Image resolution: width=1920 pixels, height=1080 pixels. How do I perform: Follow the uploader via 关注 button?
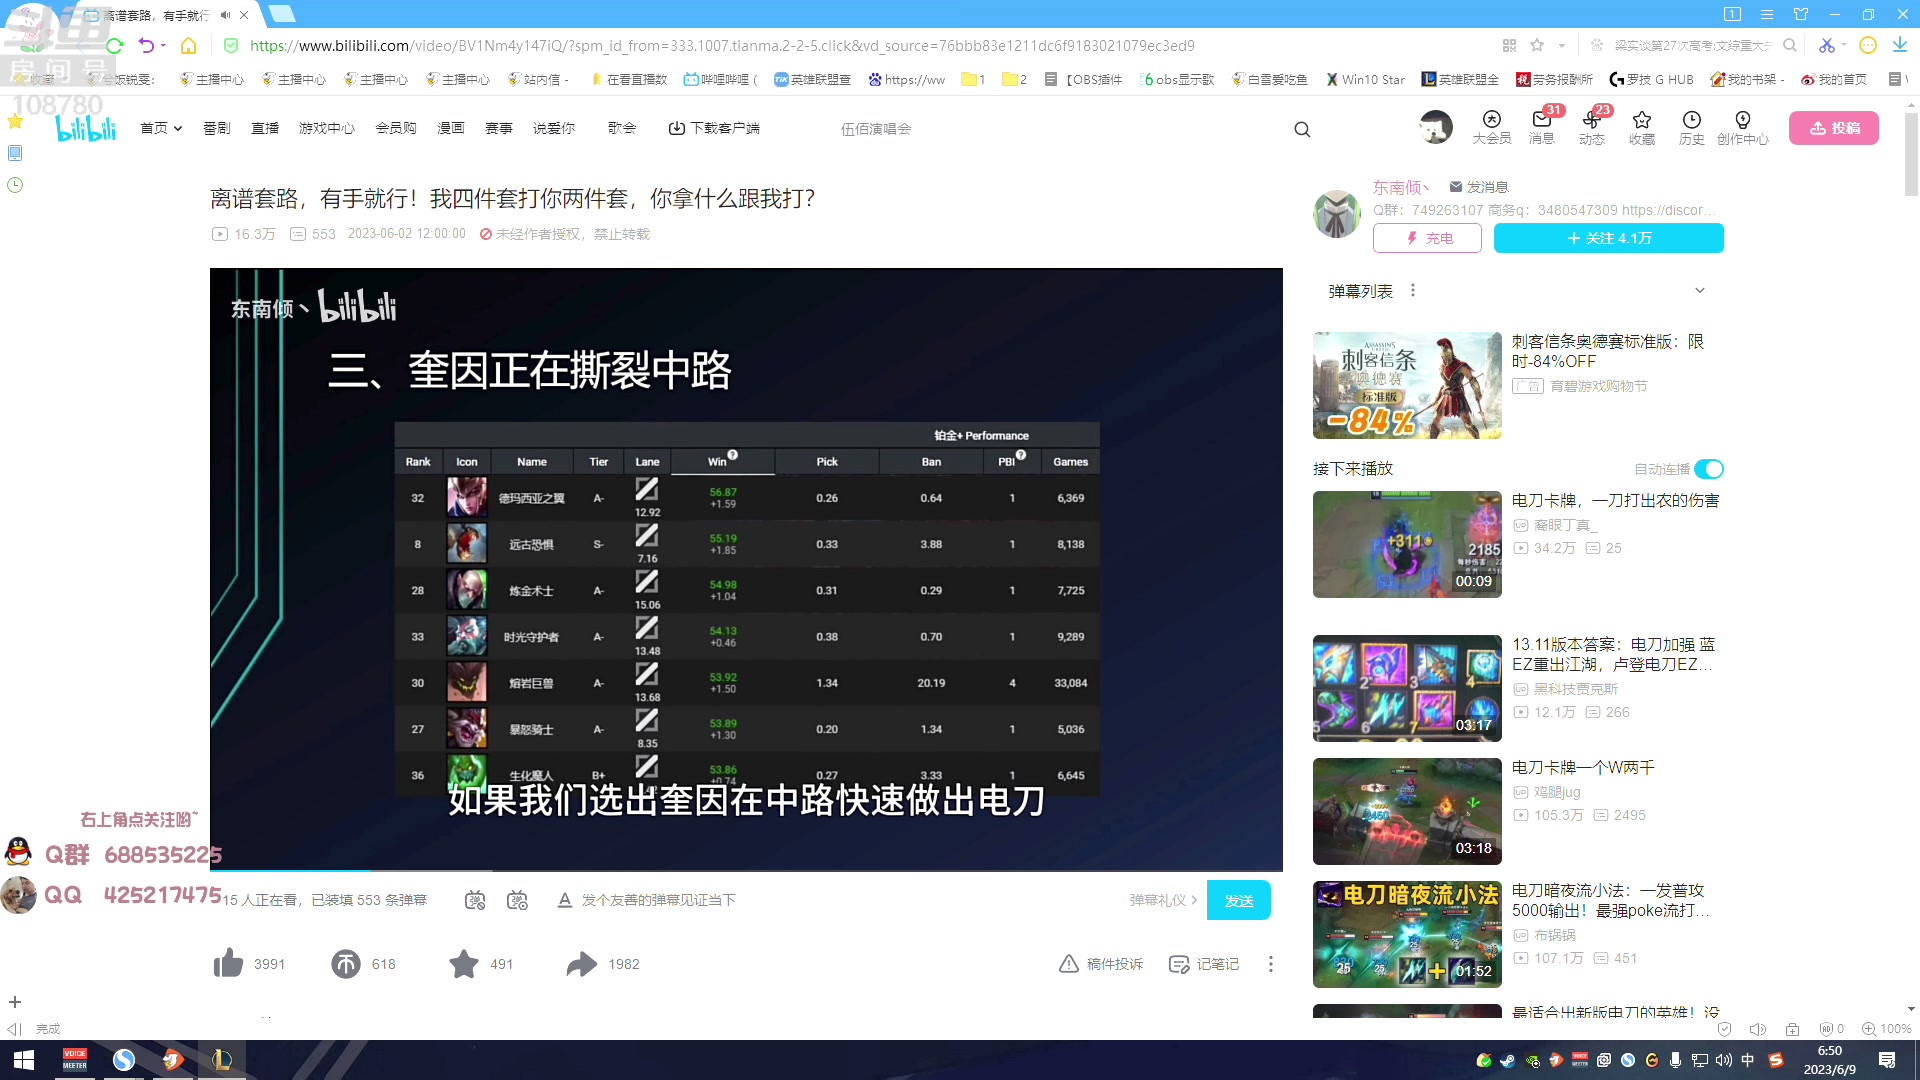coord(1607,238)
